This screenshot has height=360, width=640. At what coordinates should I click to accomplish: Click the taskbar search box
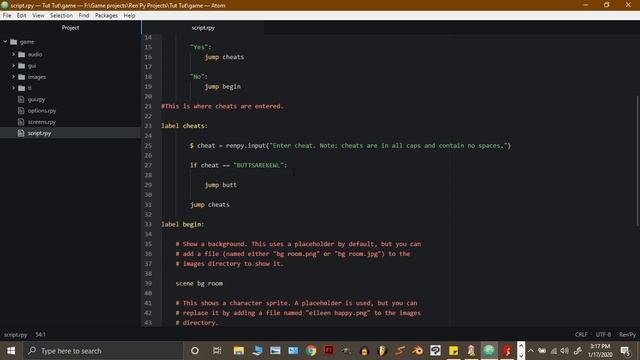click(102, 351)
